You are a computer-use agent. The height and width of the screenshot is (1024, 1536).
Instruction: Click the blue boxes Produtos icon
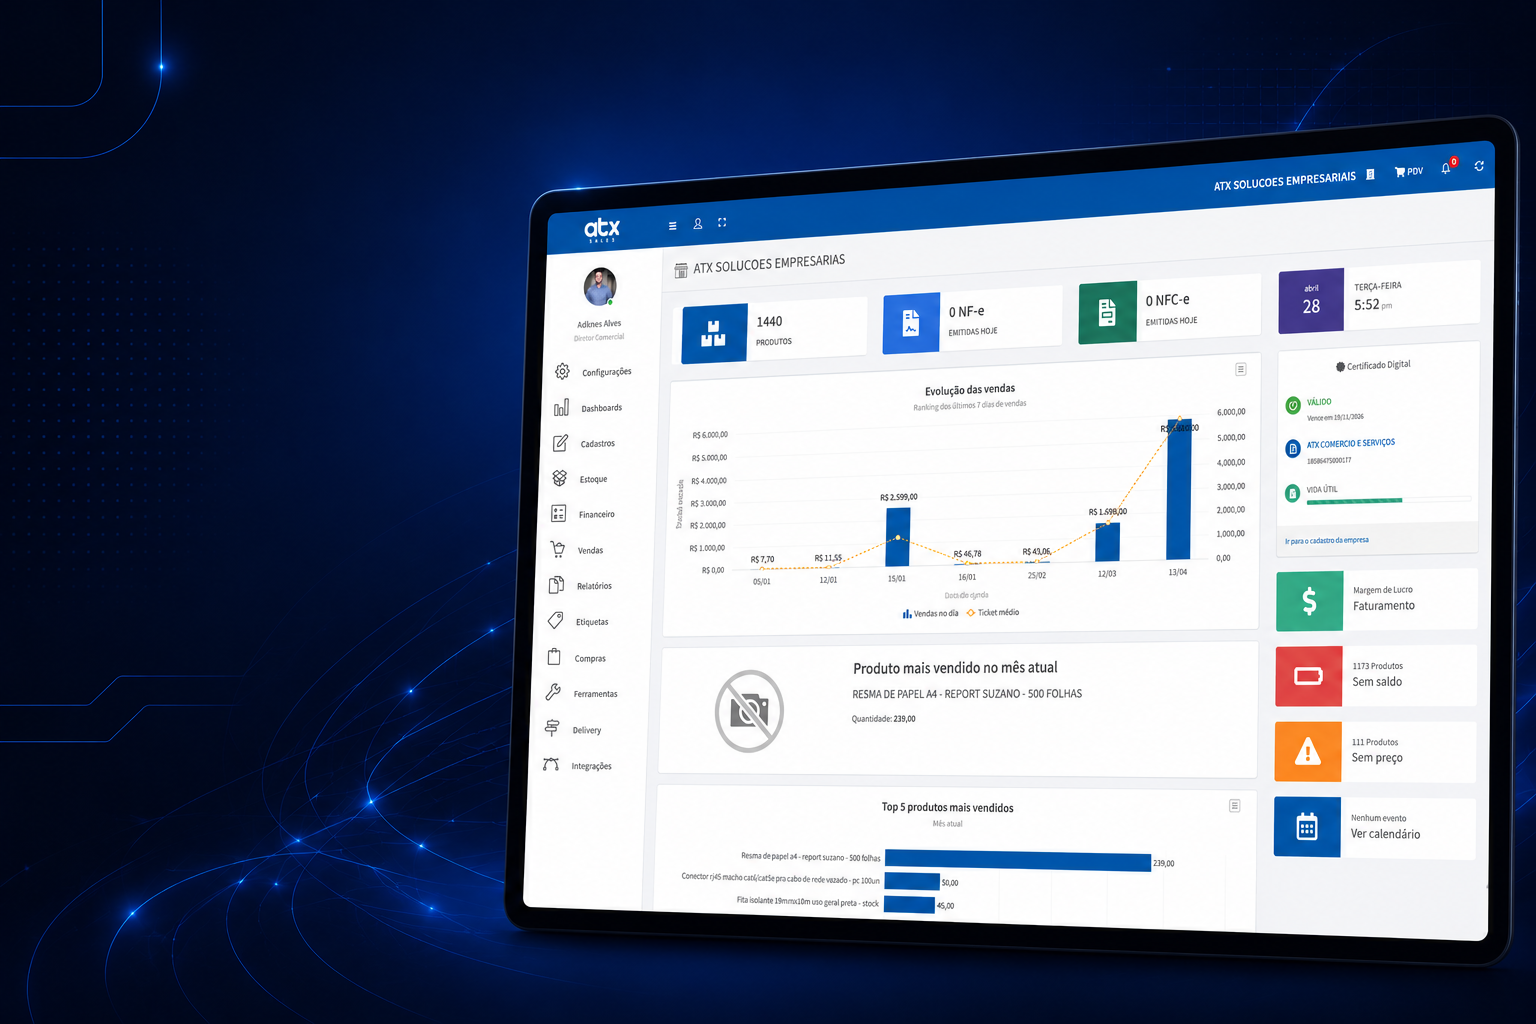[714, 333]
